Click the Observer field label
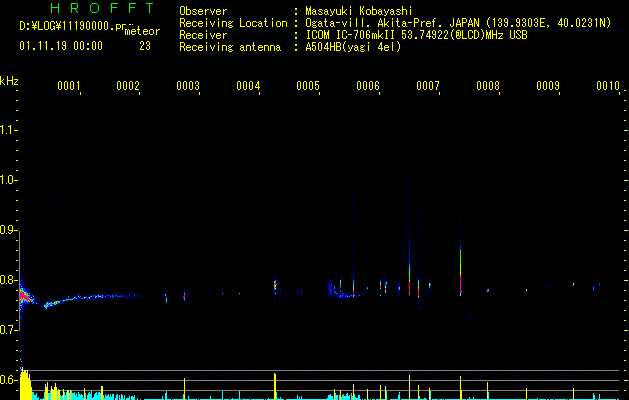This screenshot has width=629, height=400. [203, 11]
